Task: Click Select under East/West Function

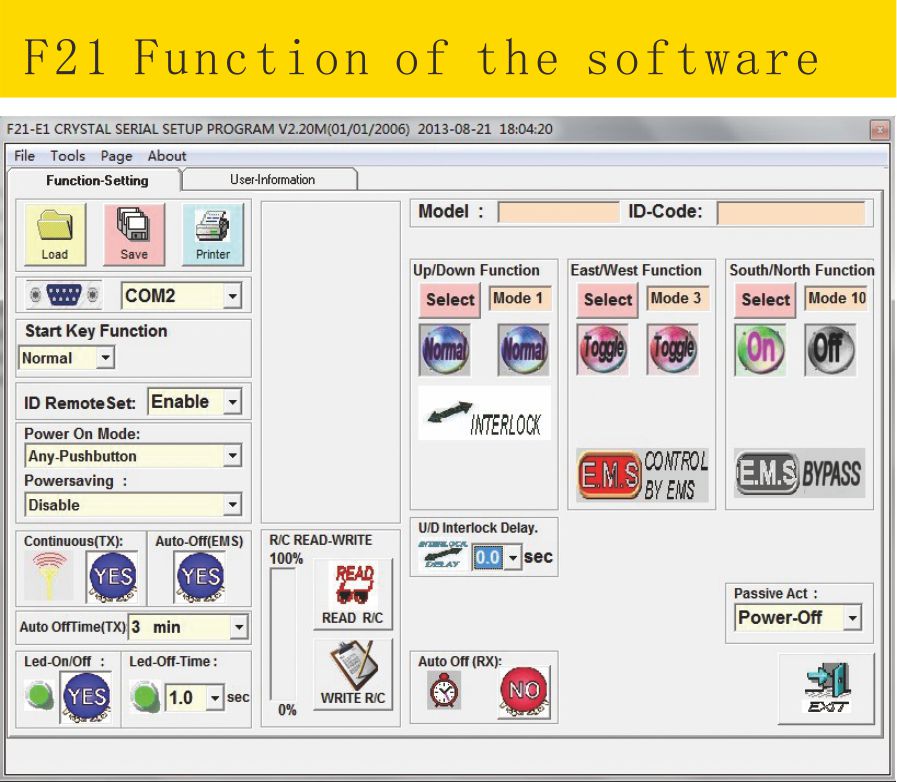Action: click(x=608, y=299)
